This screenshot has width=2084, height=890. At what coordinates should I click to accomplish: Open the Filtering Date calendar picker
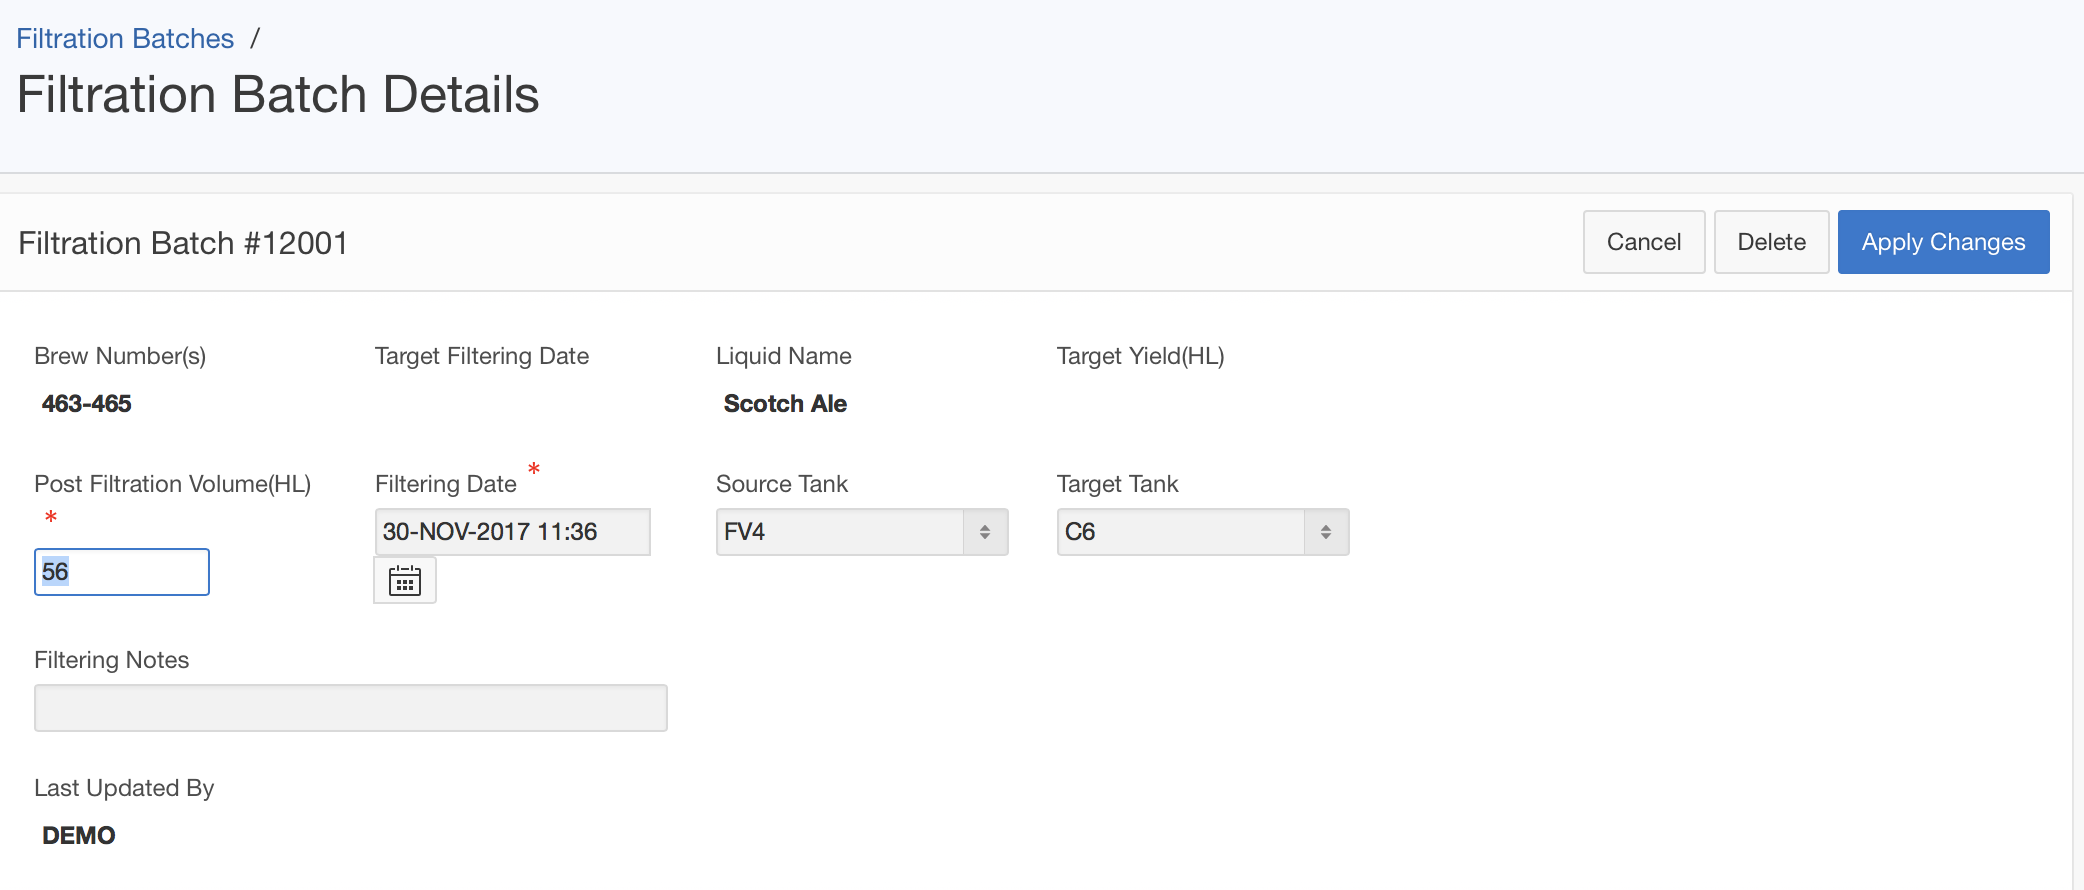[405, 580]
